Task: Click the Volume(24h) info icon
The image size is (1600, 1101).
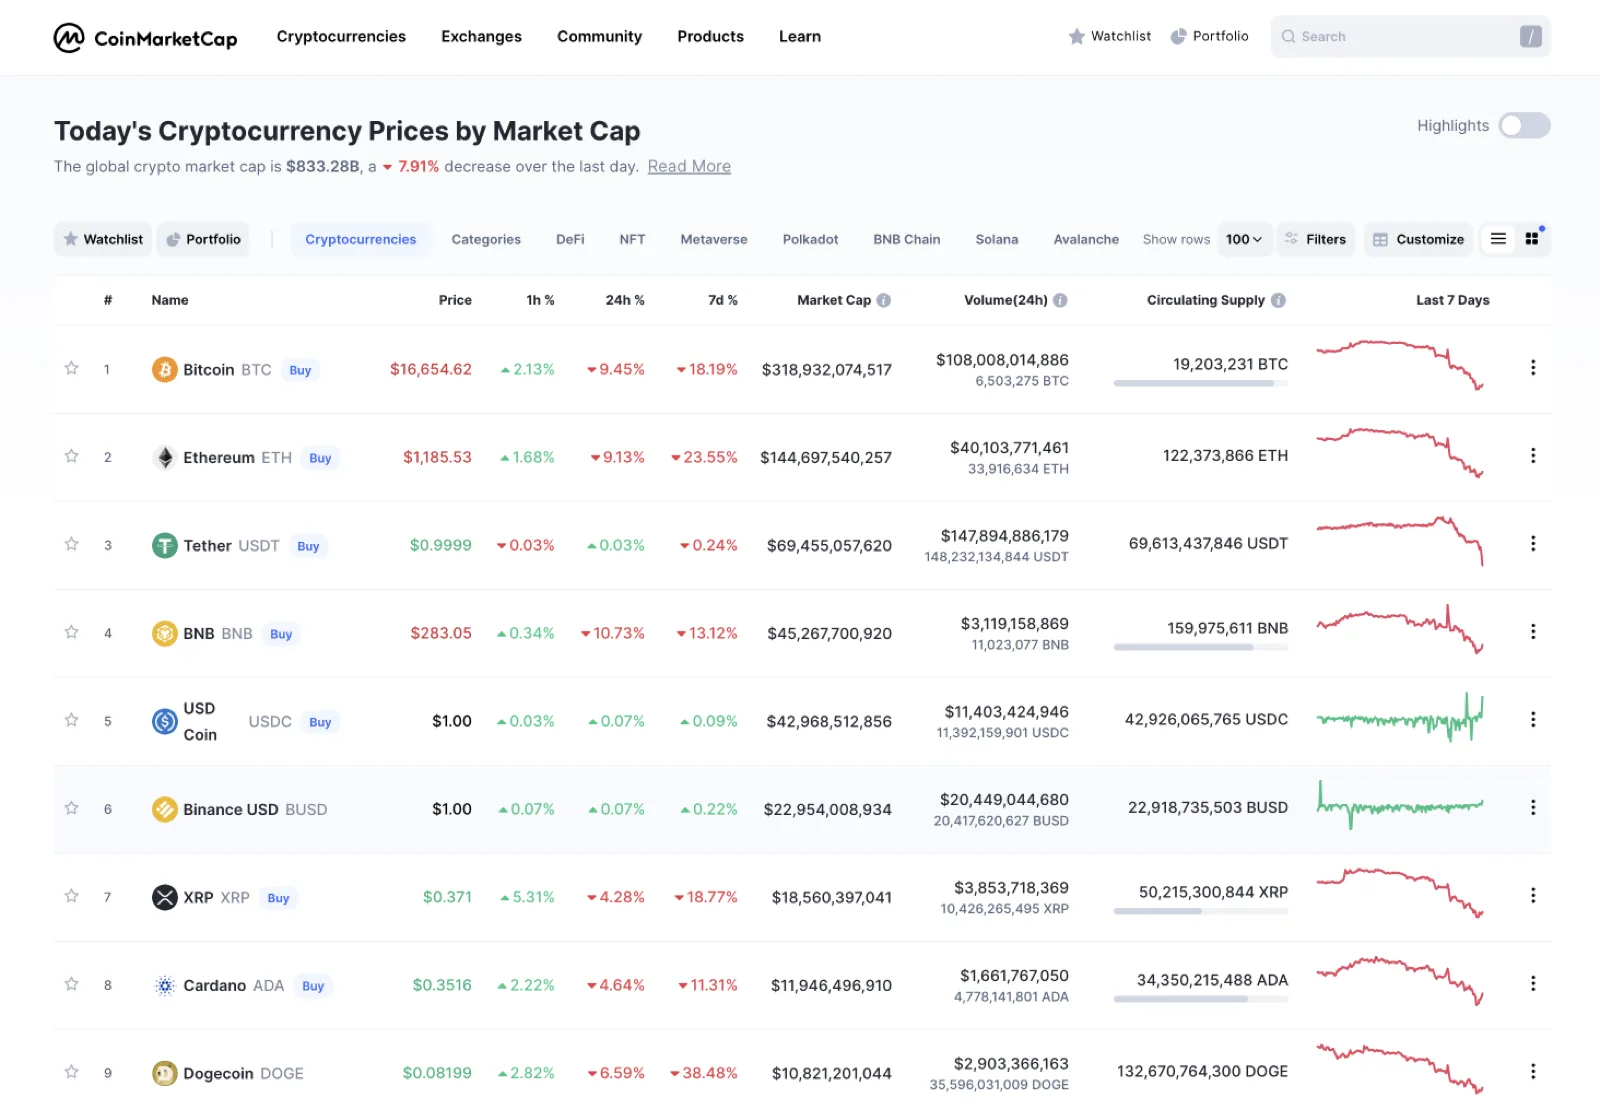Action: 1060,300
